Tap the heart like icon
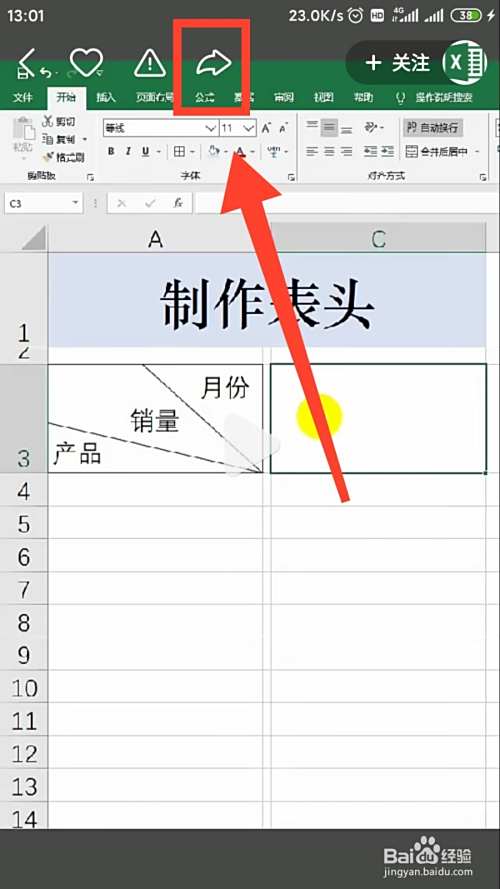The height and width of the screenshot is (889, 500). [86, 62]
